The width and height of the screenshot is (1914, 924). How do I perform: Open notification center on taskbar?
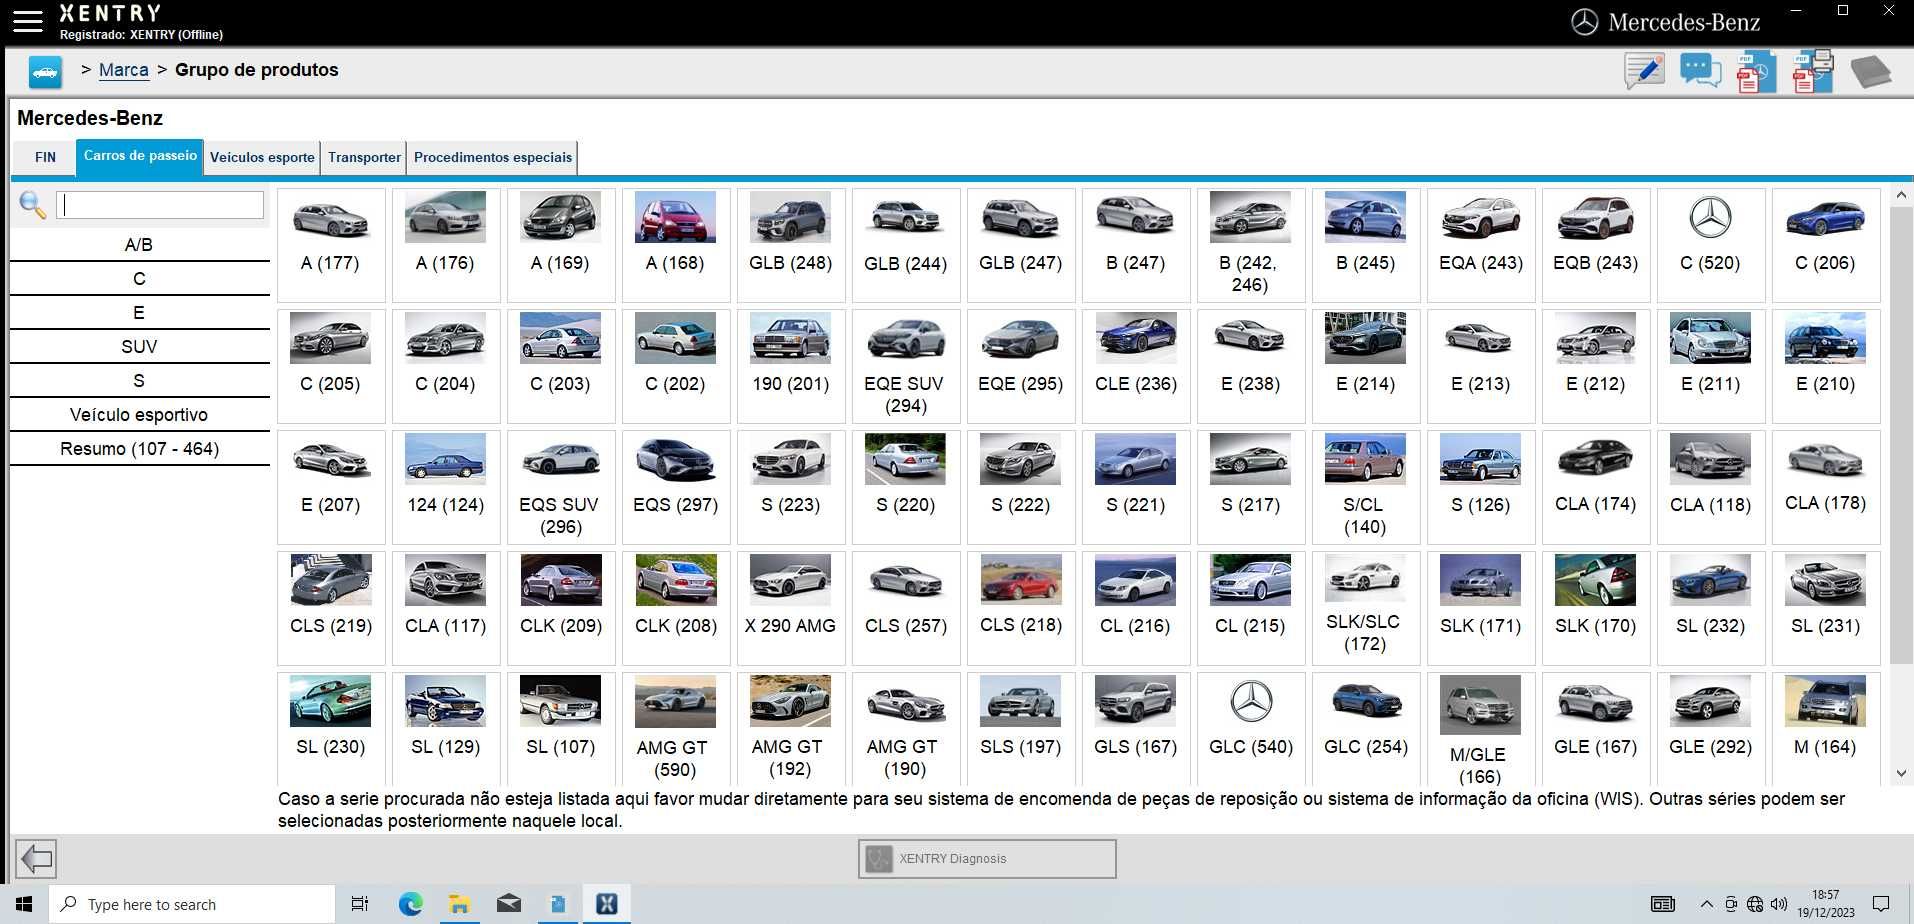click(1880, 904)
